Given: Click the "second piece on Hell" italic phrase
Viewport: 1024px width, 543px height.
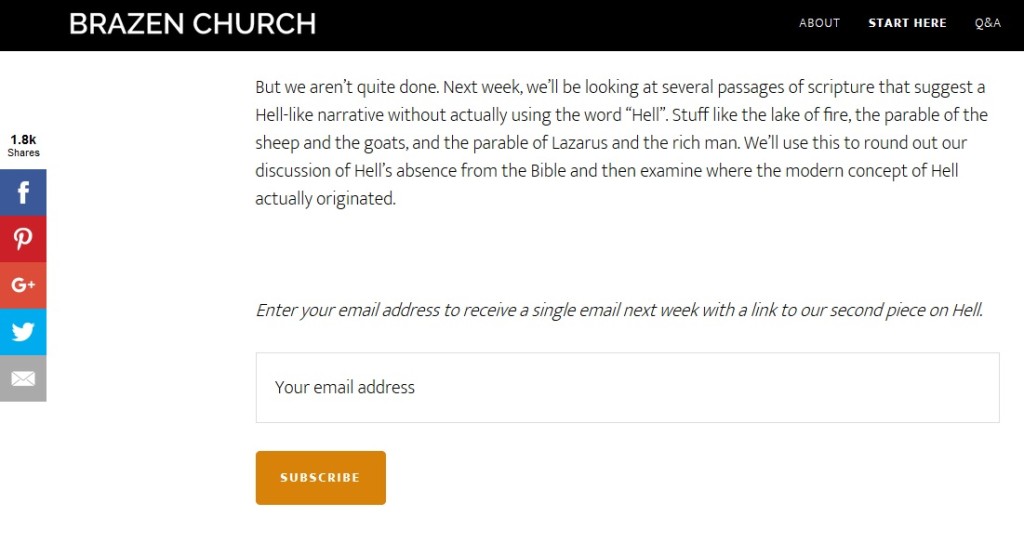Looking at the screenshot, I should (x=906, y=310).
